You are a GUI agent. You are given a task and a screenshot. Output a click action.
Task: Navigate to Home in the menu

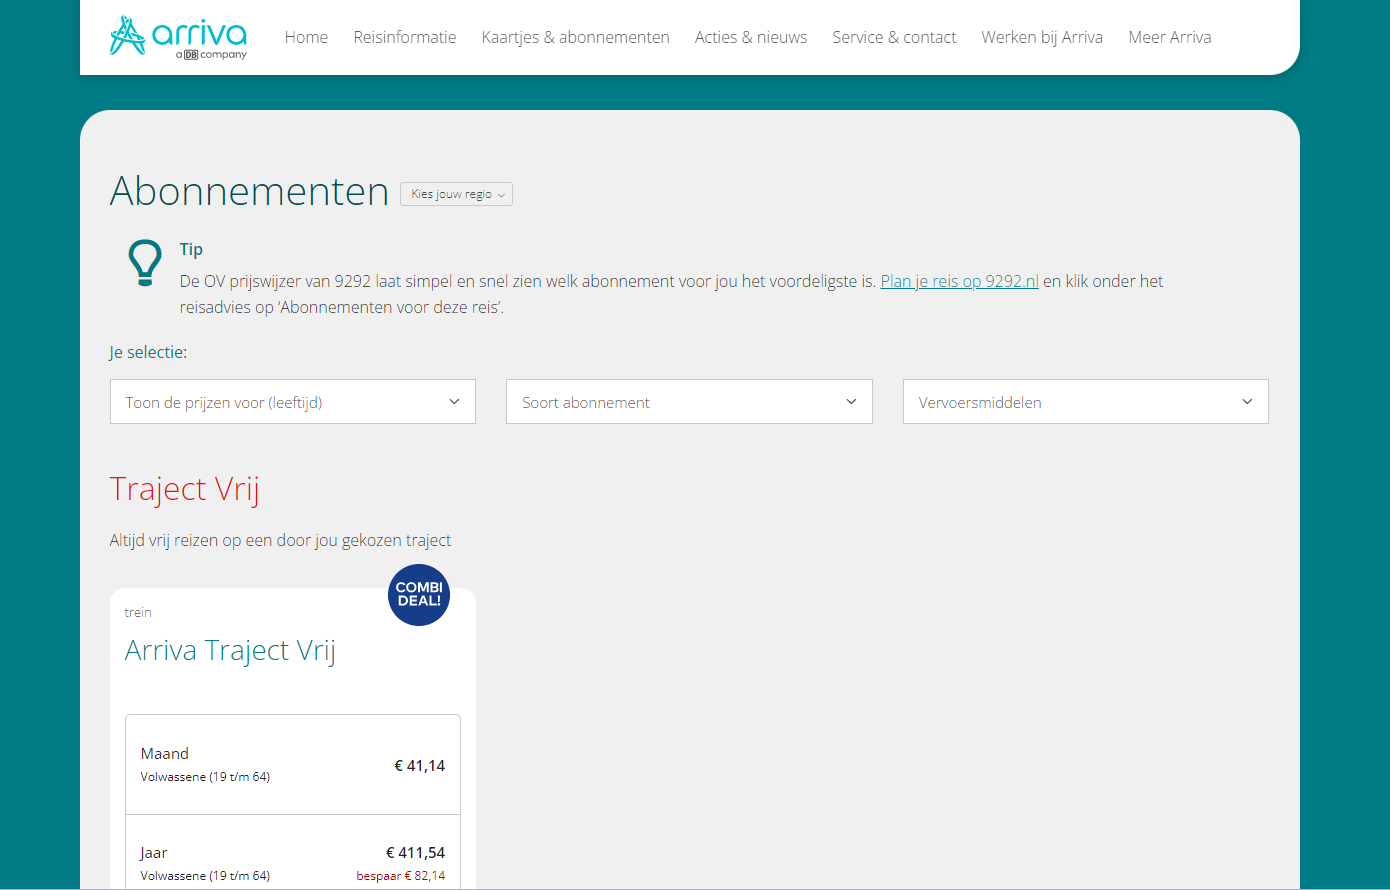[x=306, y=37]
